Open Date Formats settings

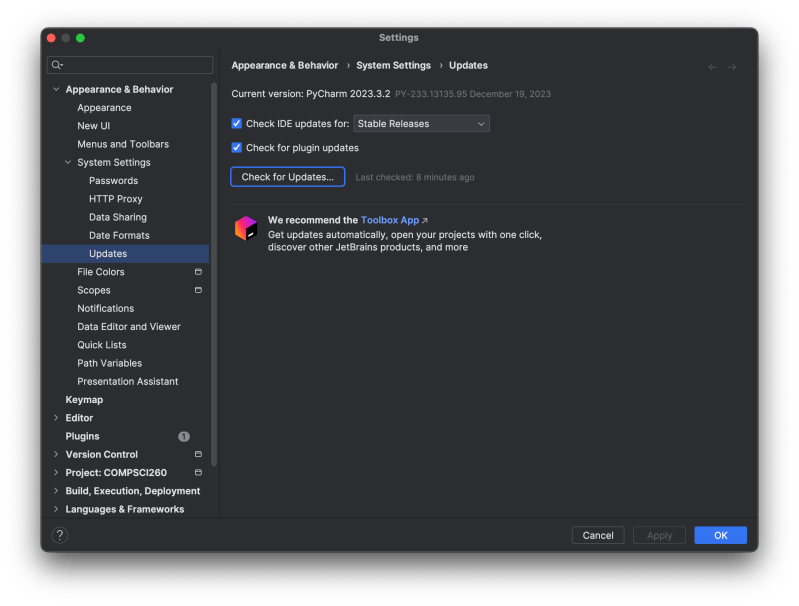point(119,235)
